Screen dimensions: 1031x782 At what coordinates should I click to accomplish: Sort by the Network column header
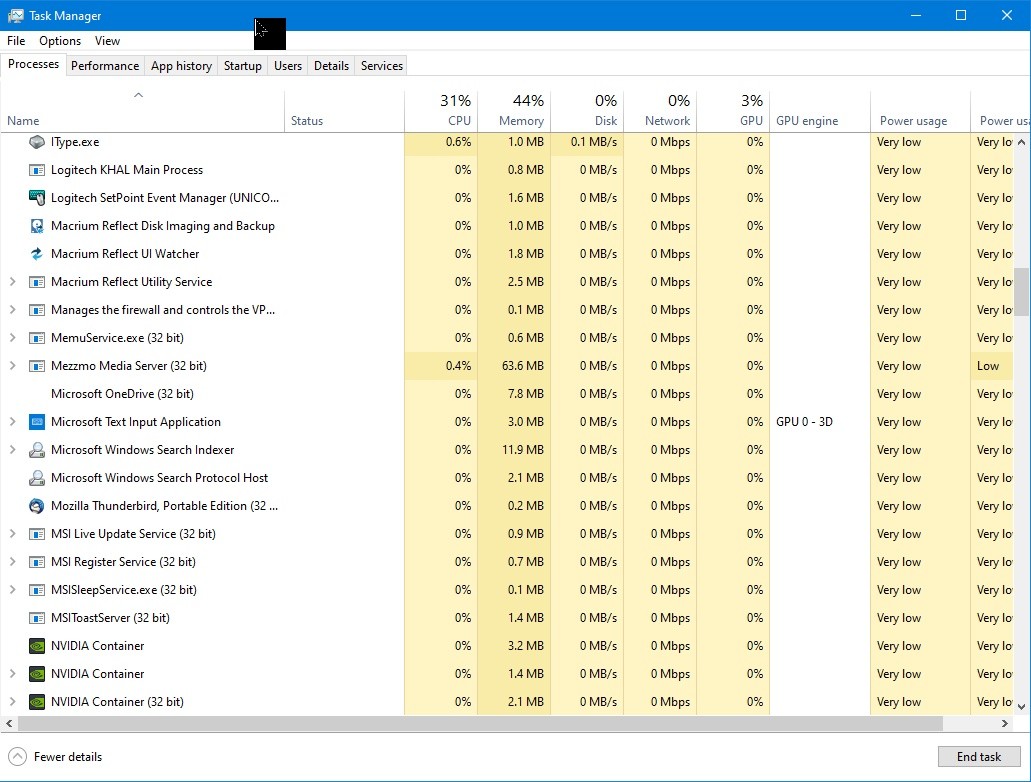(660, 111)
